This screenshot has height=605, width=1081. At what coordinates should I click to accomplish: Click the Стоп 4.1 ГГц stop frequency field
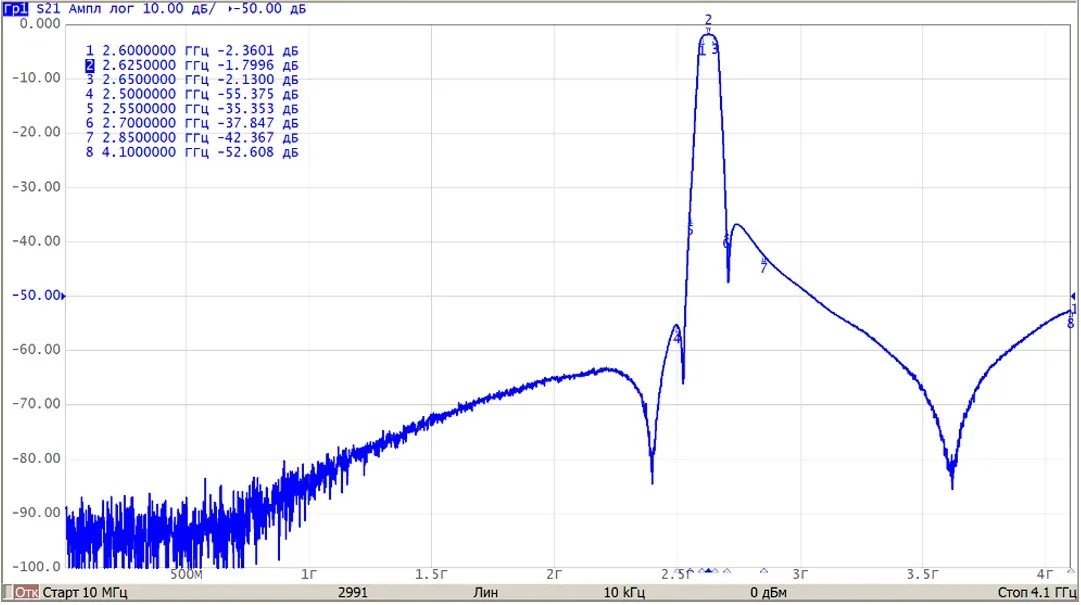pos(1037,592)
